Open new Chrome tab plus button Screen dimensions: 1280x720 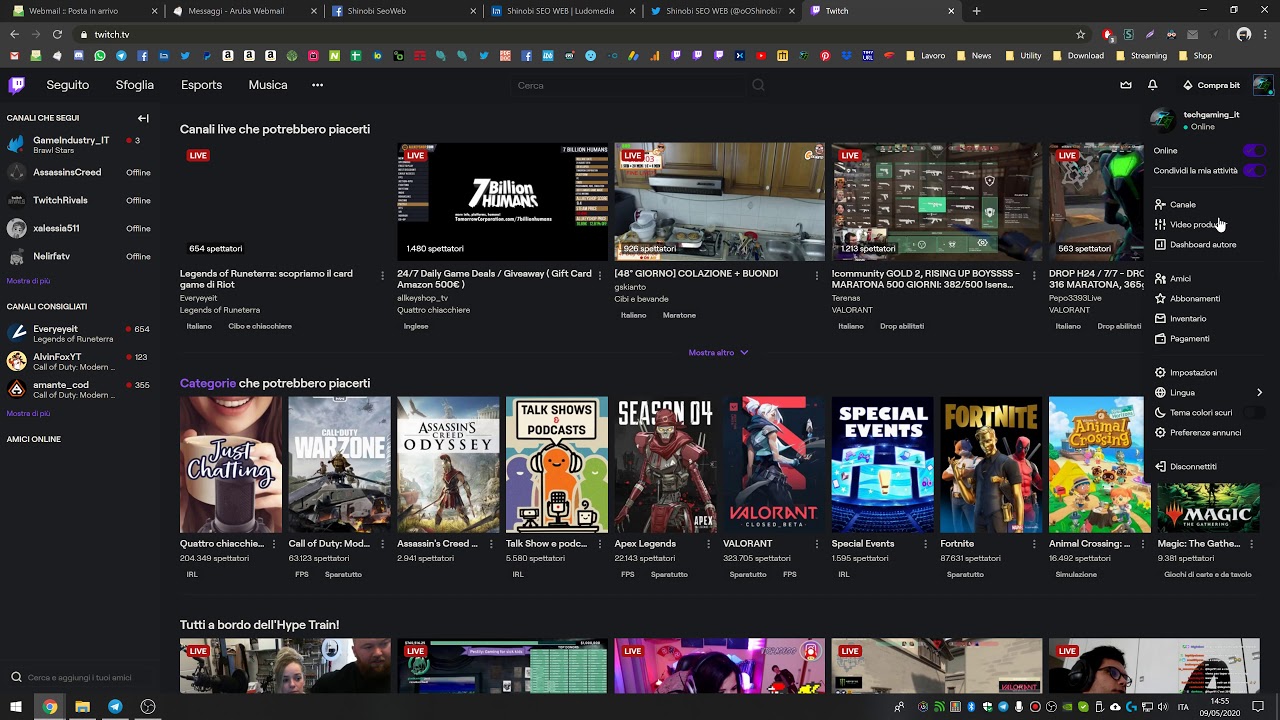(976, 11)
